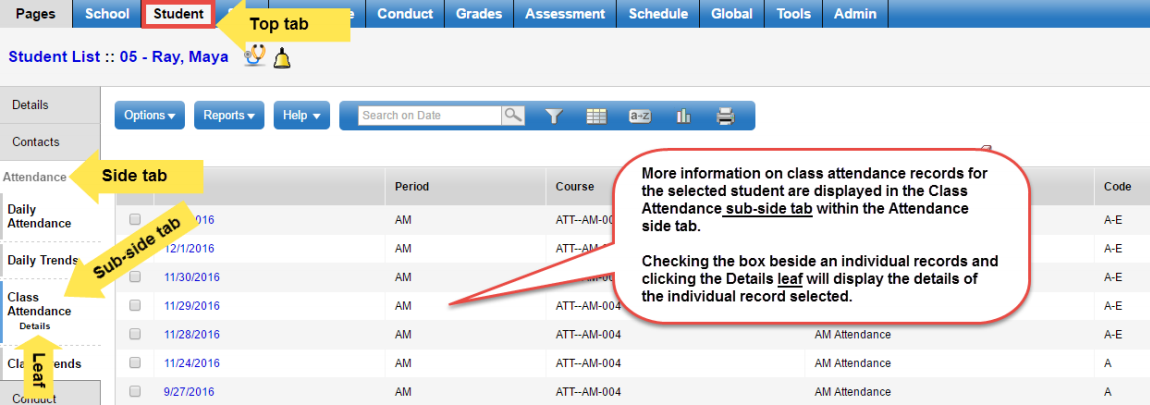Go to the Admin tab
Image resolution: width=1150 pixels, height=405 pixels.
click(x=855, y=14)
